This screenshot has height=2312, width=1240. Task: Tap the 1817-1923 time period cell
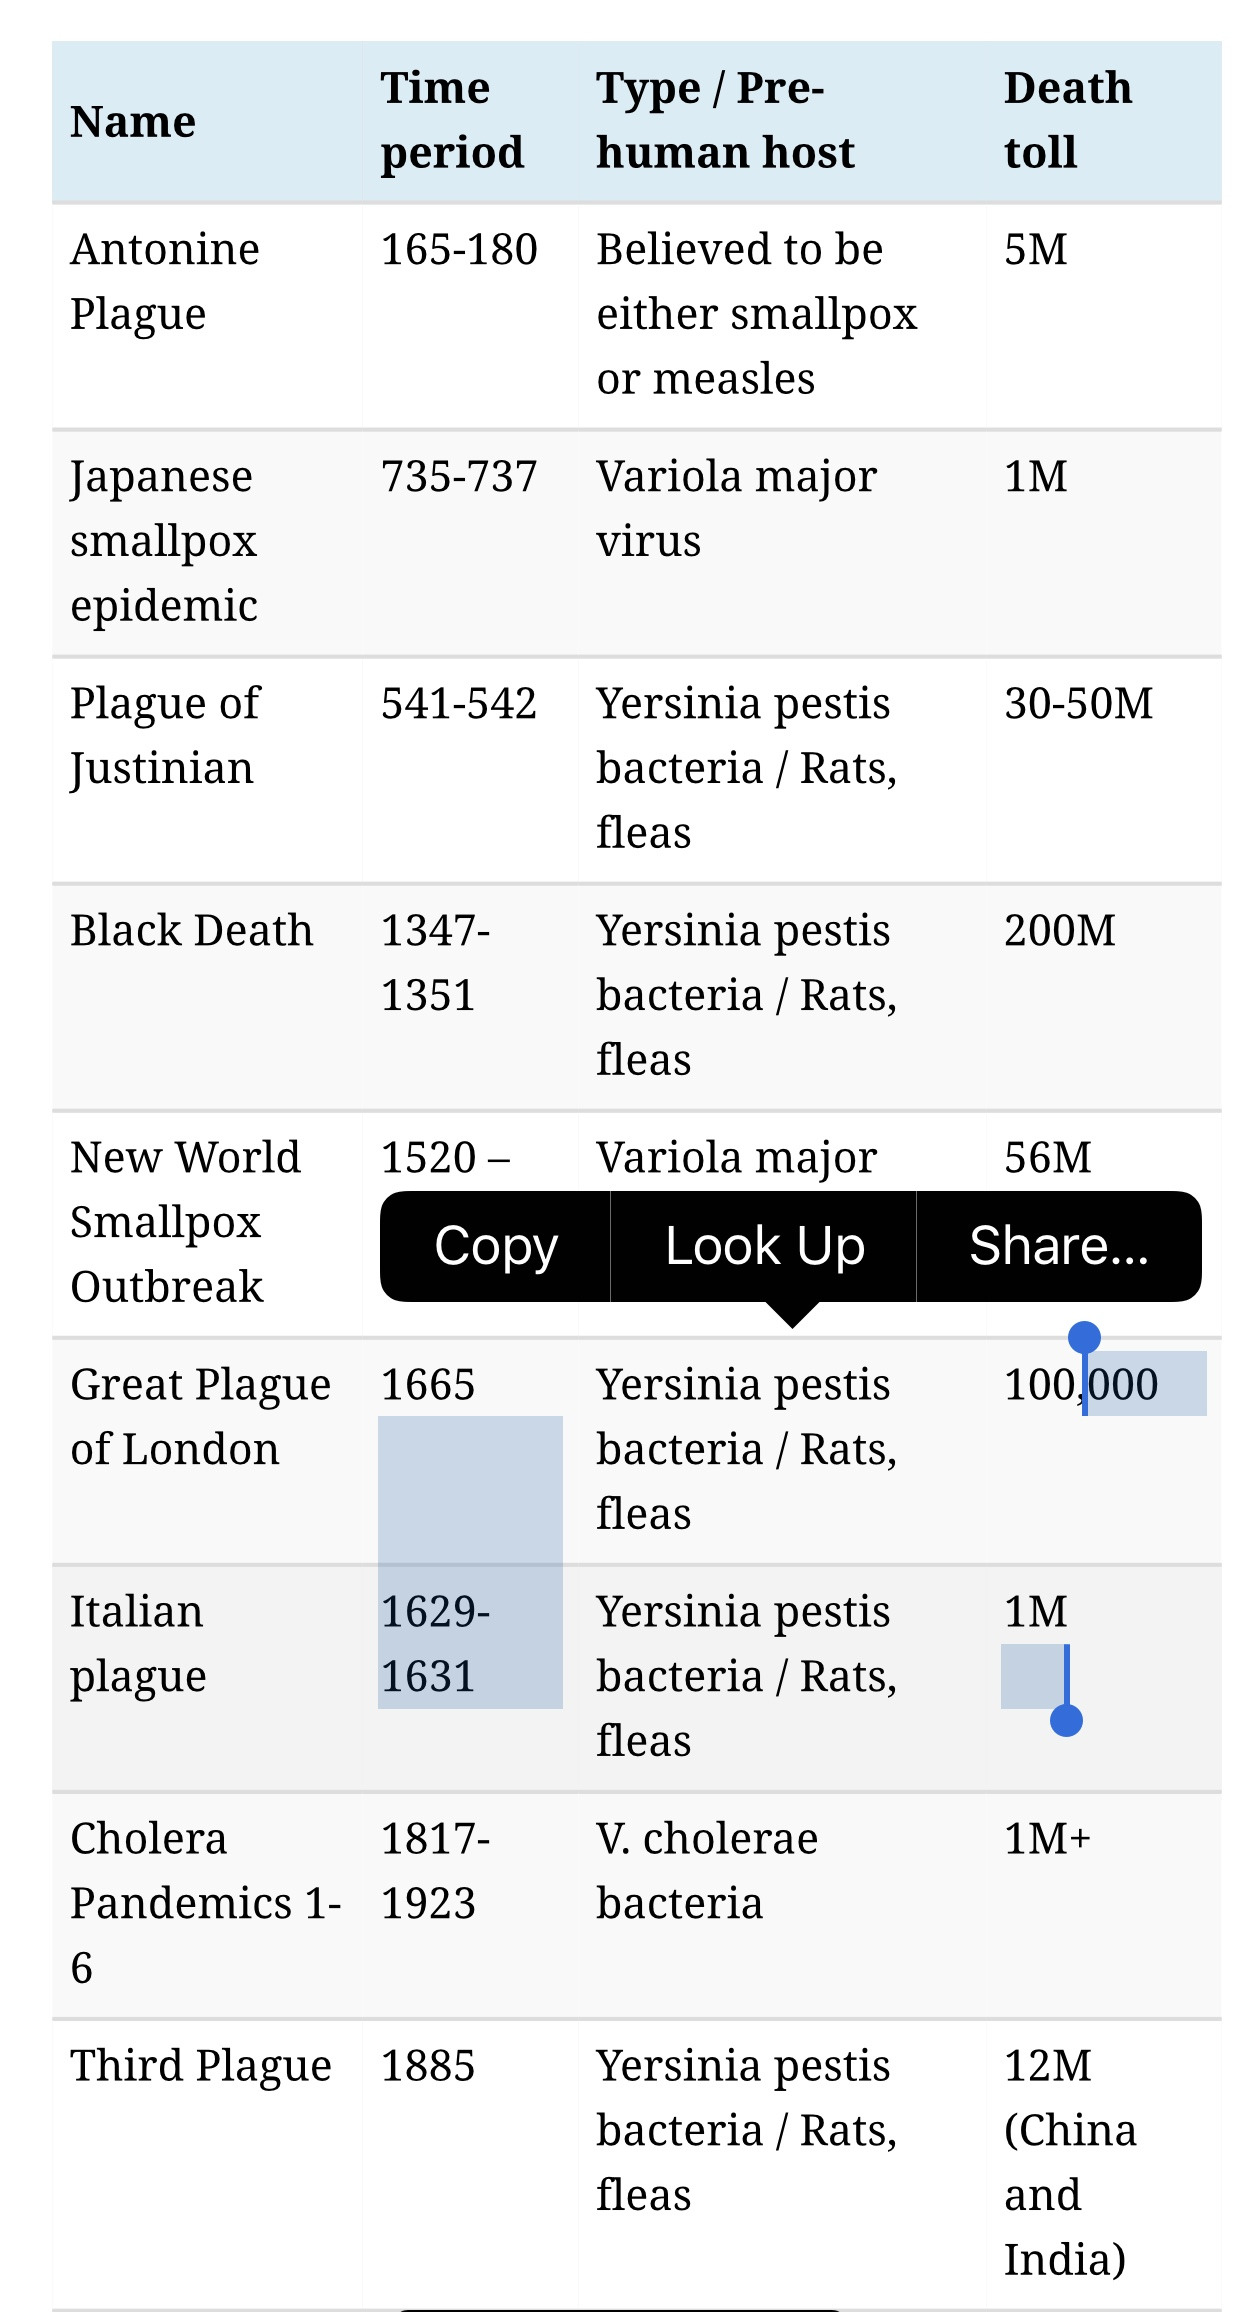pos(435,1870)
